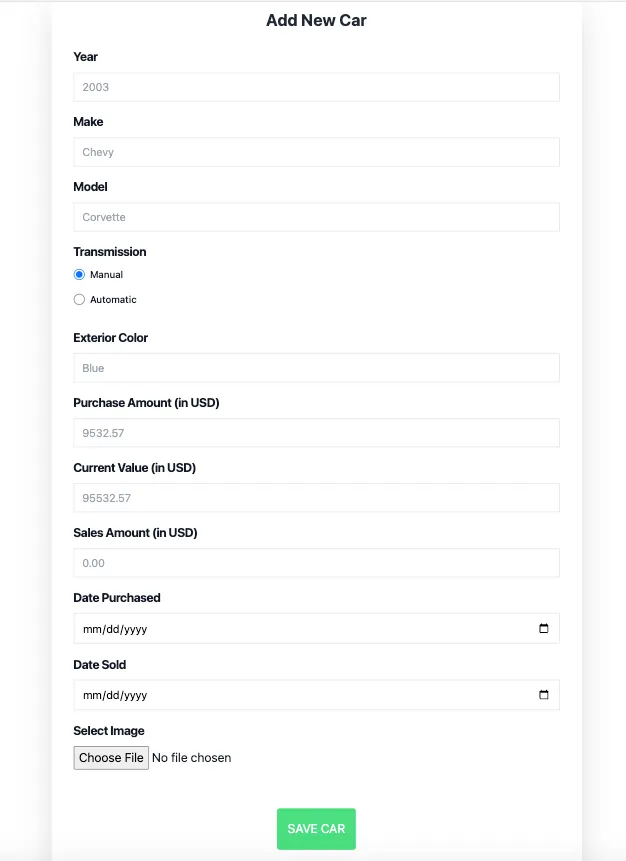The width and height of the screenshot is (626, 861).
Task: Open the Date Sold calendar picker icon
Action: (x=544, y=695)
